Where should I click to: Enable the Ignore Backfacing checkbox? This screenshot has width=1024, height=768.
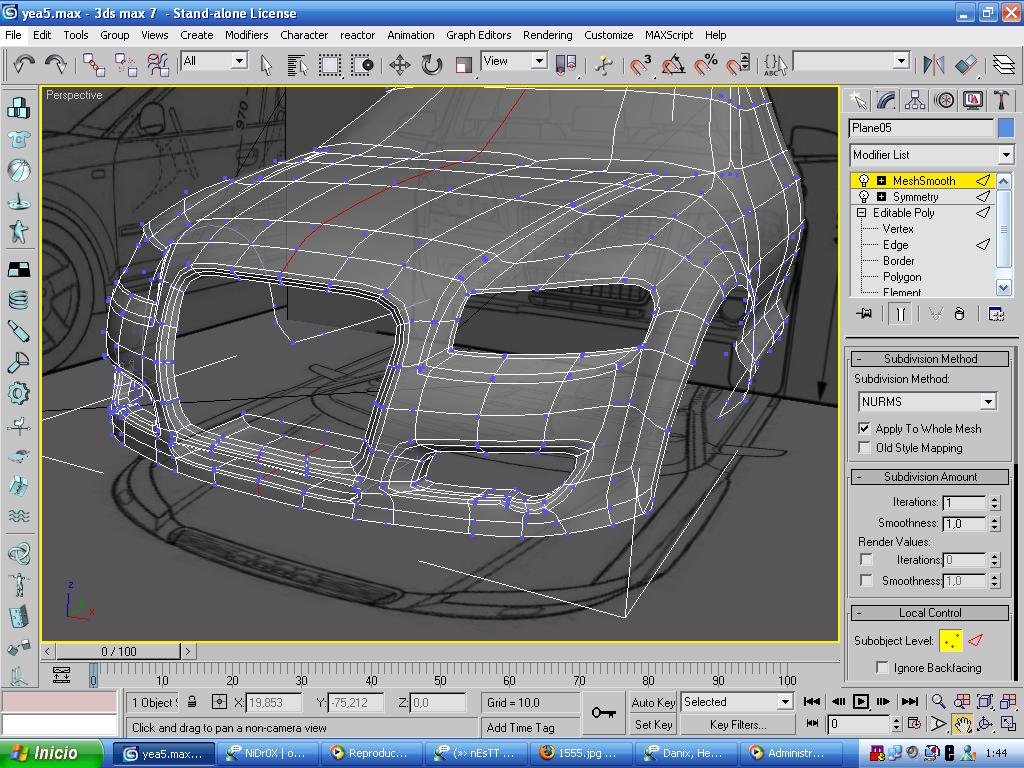pyautogui.click(x=882, y=667)
